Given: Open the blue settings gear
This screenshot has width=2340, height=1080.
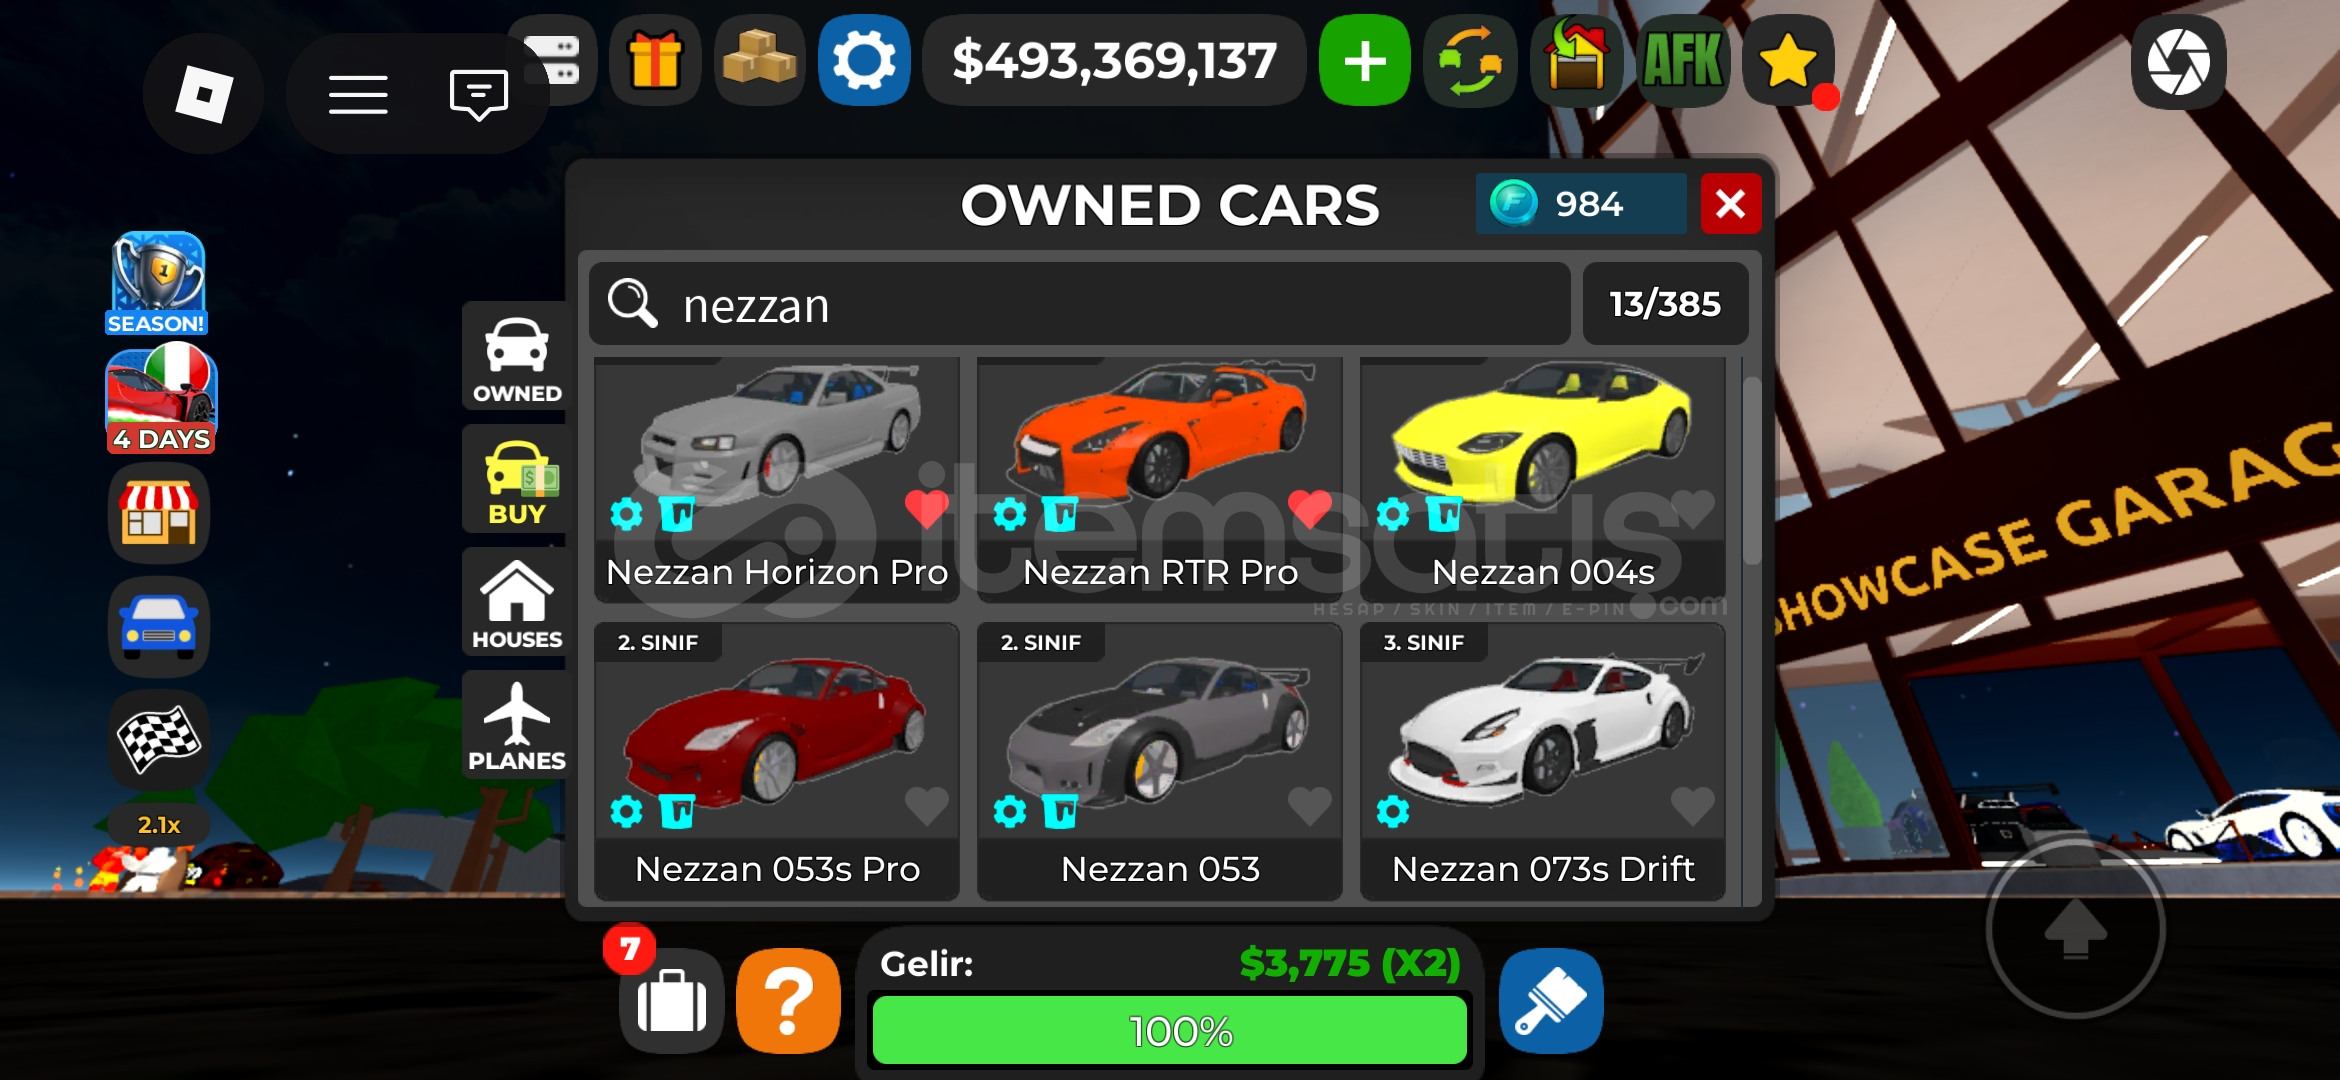Looking at the screenshot, I should click(864, 60).
